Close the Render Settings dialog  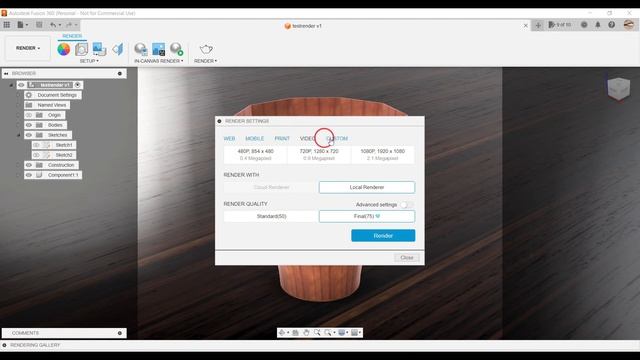pos(407,258)
